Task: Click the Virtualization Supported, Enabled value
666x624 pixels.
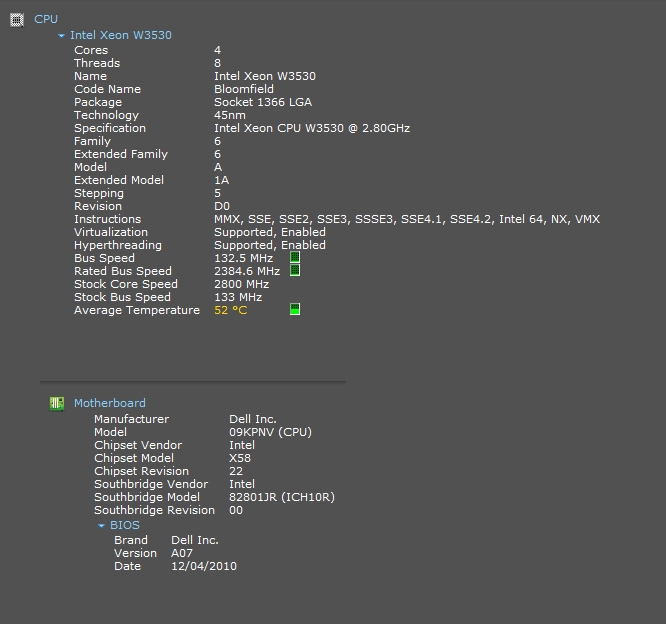Action: 270,232
